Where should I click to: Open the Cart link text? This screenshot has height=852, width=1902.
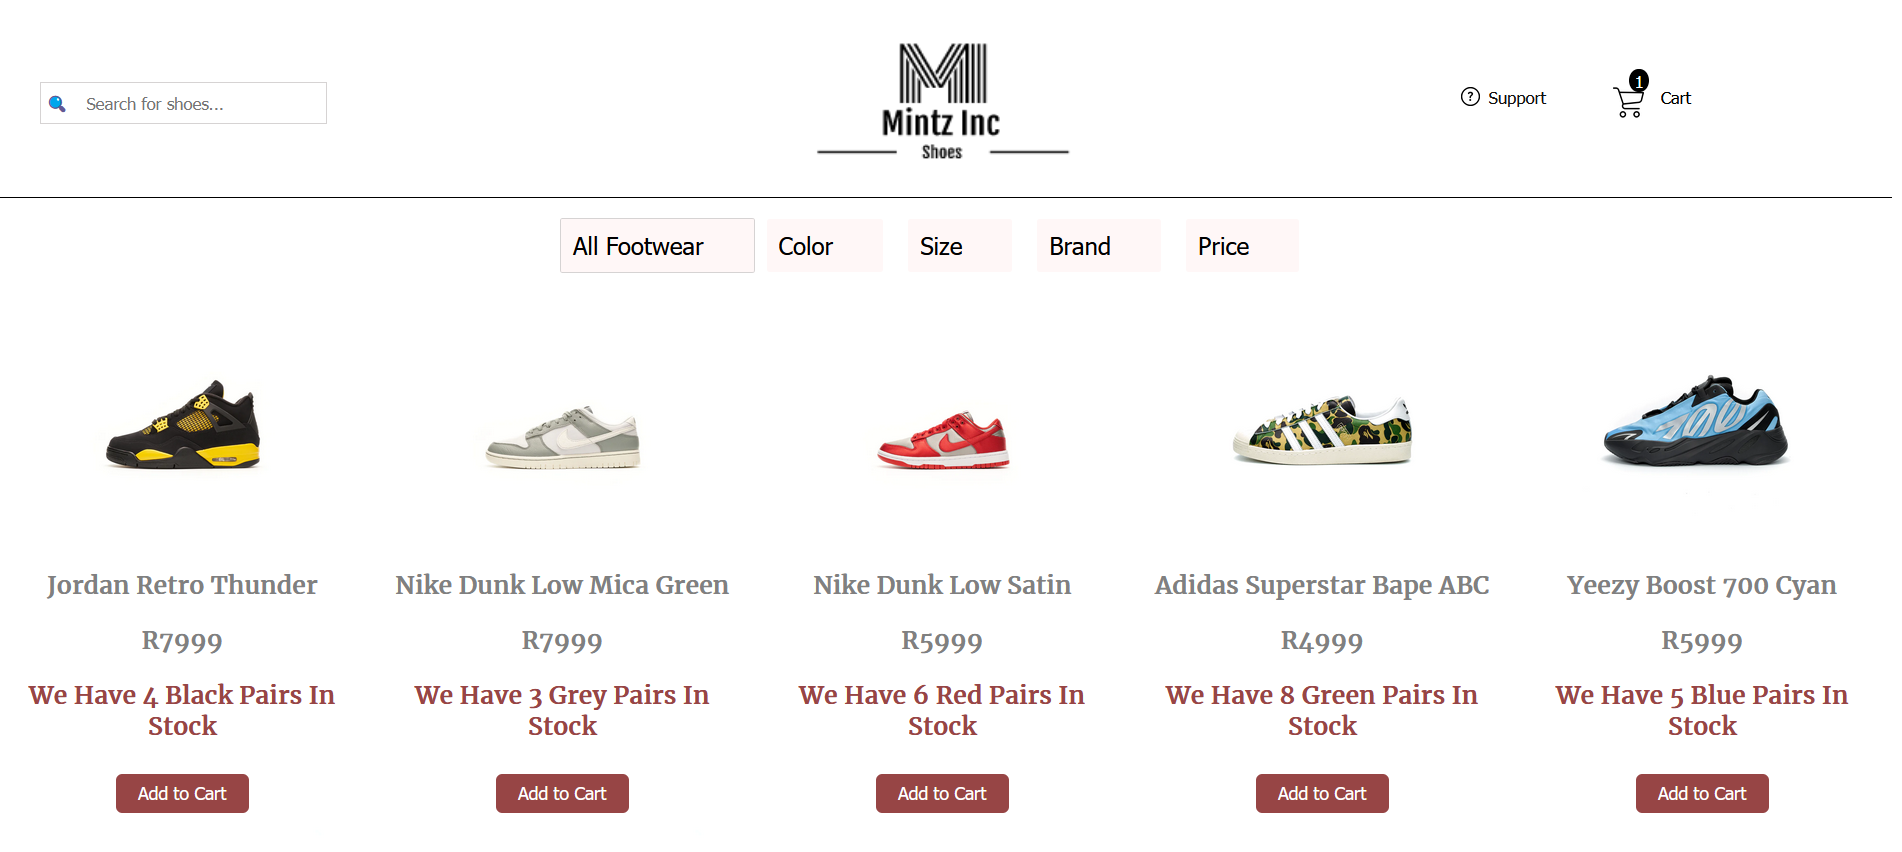(1675, 98)
